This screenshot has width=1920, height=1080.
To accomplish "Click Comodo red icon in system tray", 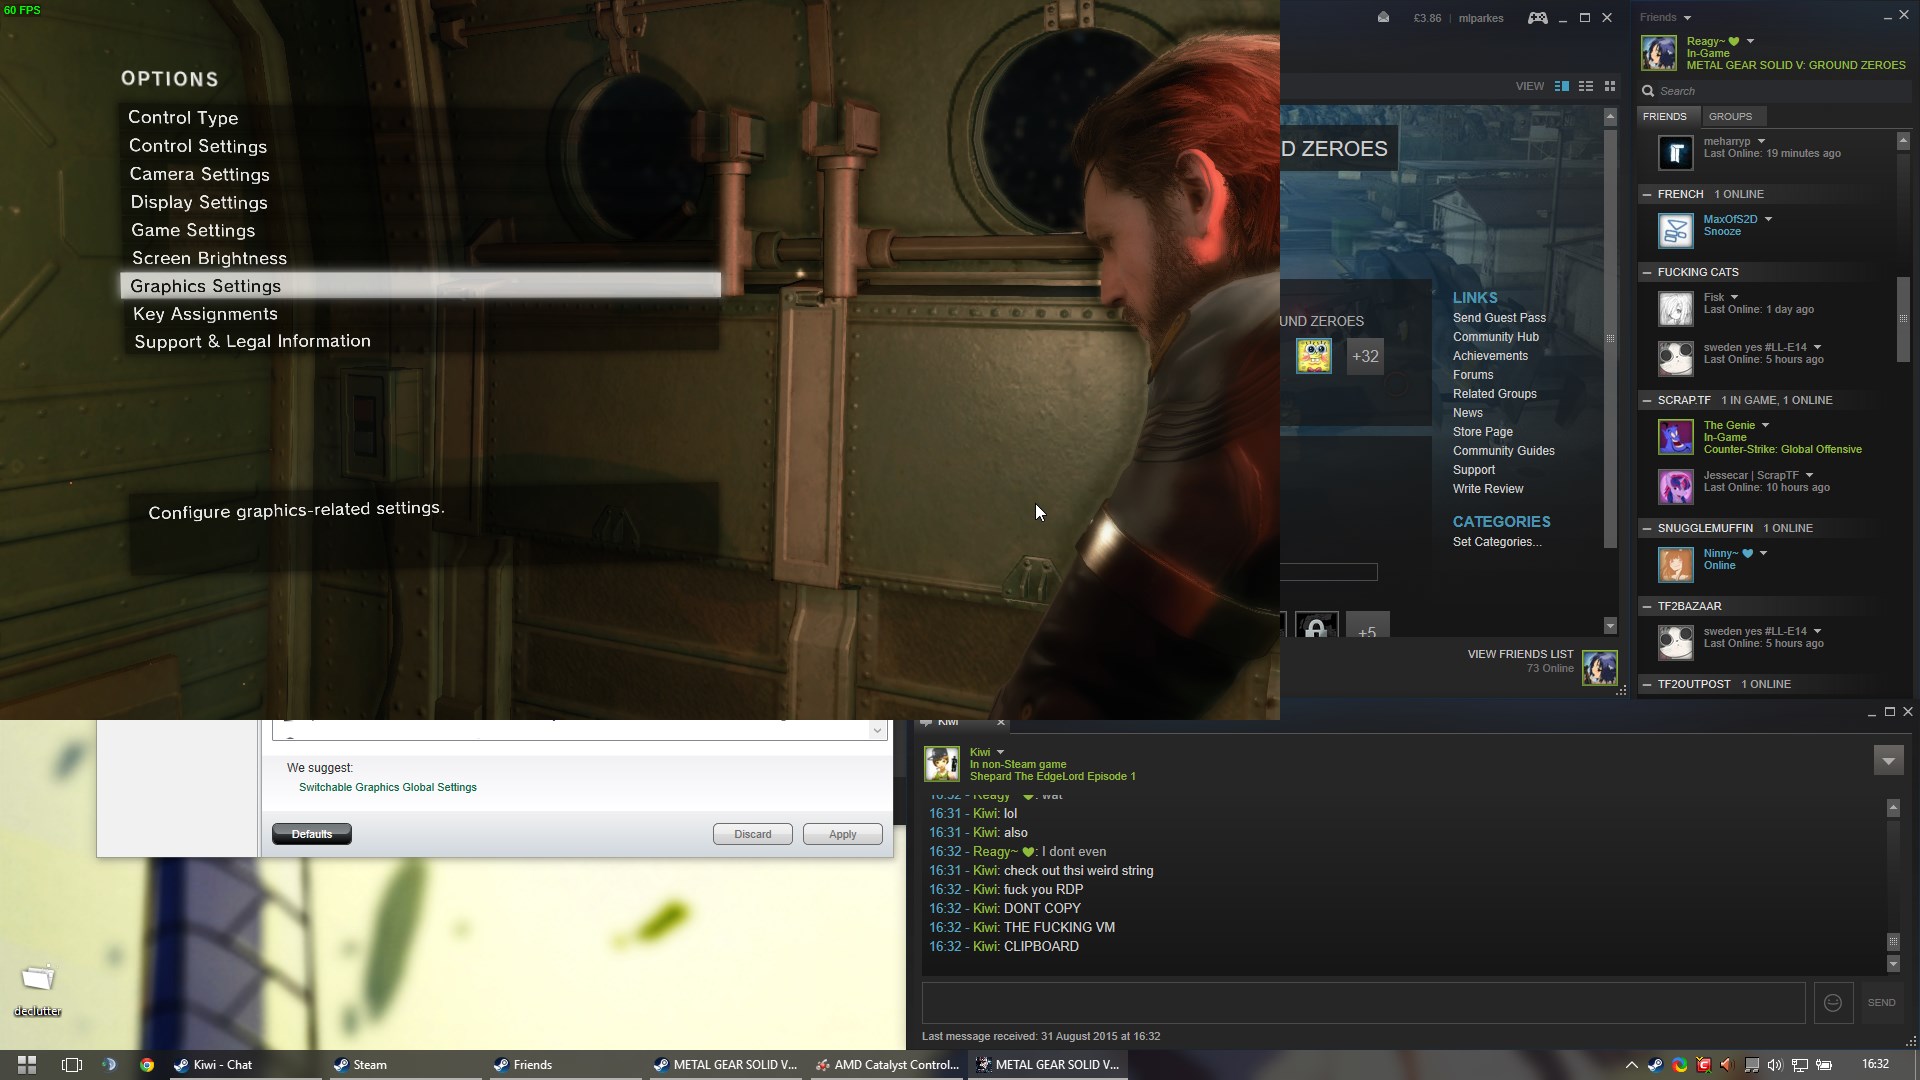I will click(x=1703, y=1065).
